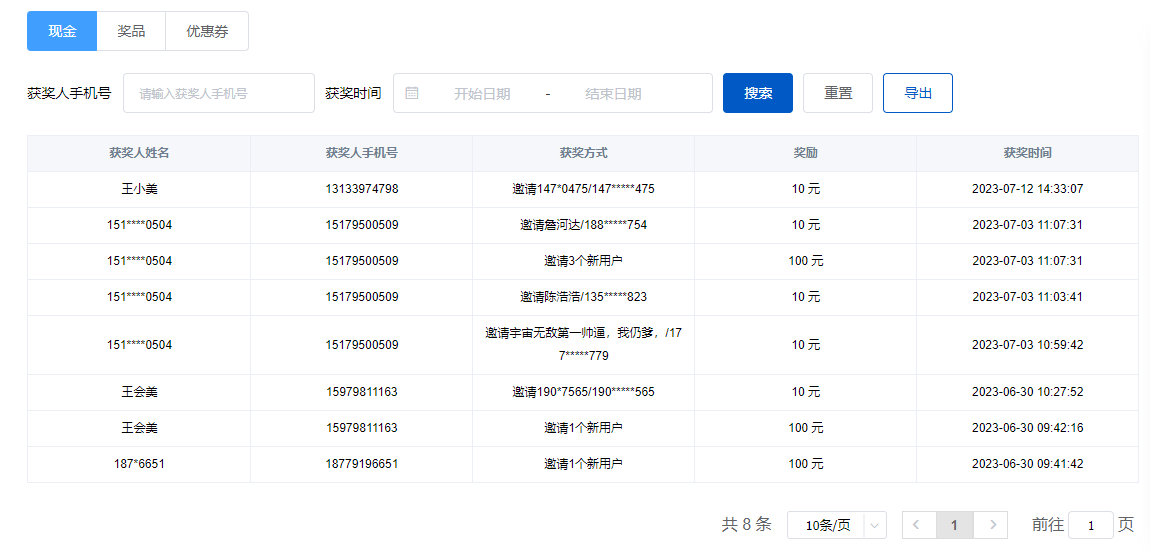Image resolution: width=1150 pixels, height=552 pixels.
Task: Click phone number 18779196651 cell
Action: (361, 464)
